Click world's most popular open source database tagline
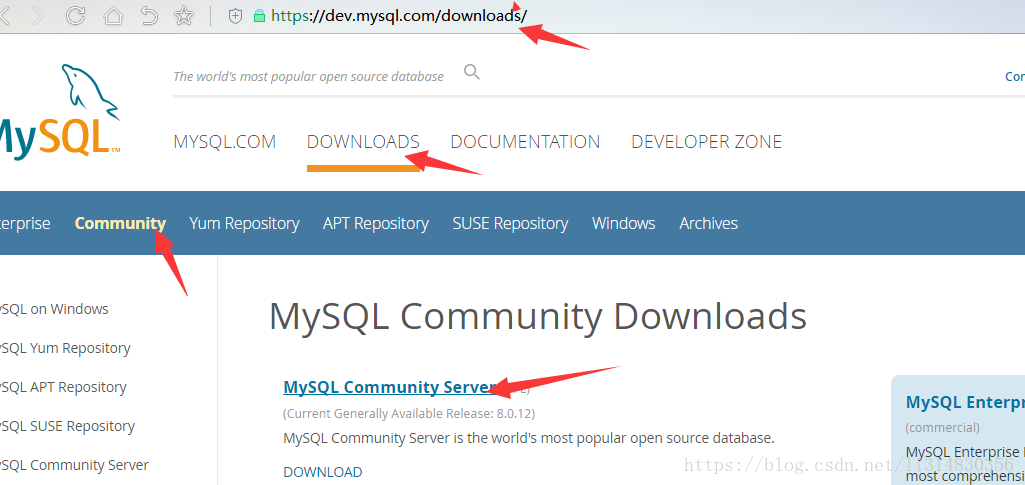This screenshot has height=485, width=1025. point(309,76)
